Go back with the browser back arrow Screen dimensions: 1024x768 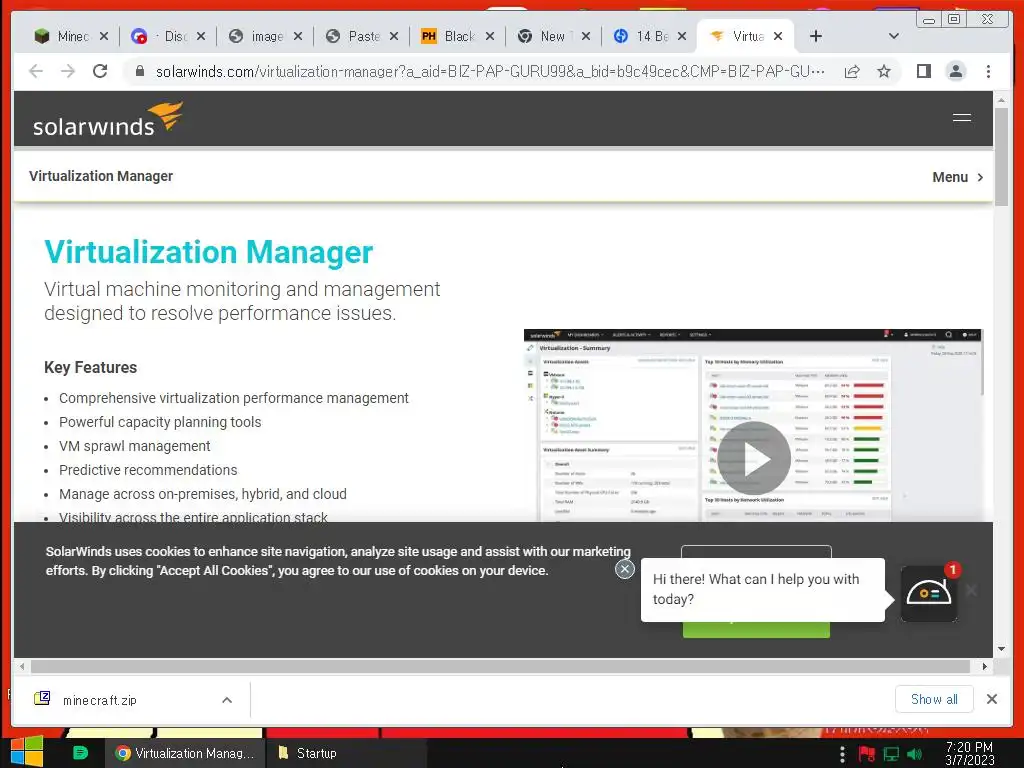point(36,71)
